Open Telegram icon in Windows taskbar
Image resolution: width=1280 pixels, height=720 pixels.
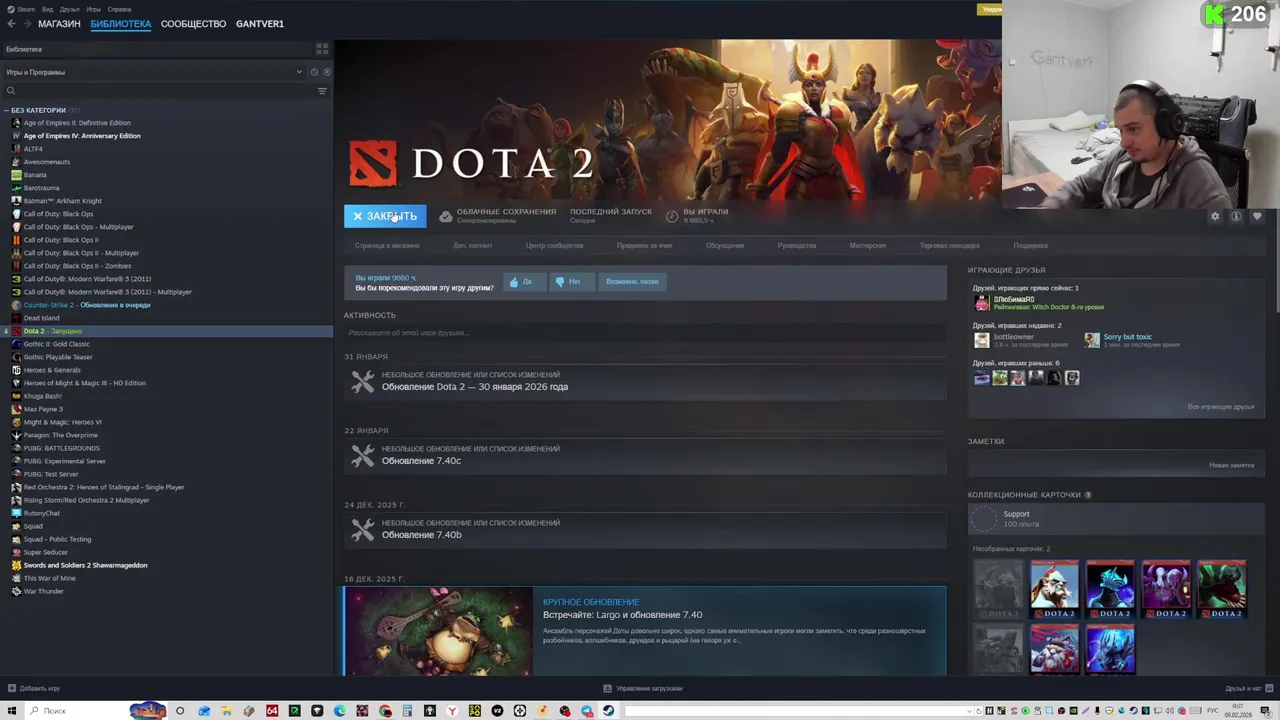click(587, 711)
